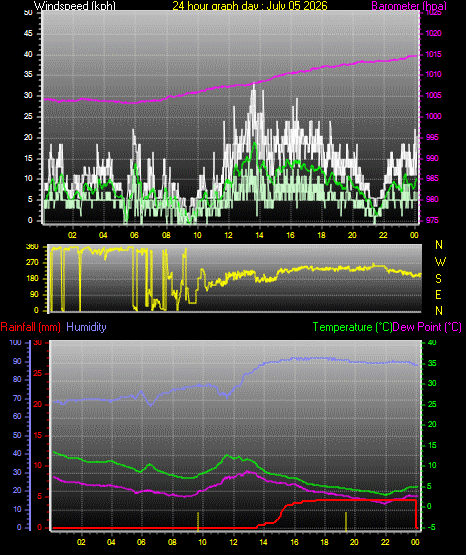The height and width of the screenshot is (555, 466).
Task: Click the 22 hour tick on bottom chart
Action: 385,542
